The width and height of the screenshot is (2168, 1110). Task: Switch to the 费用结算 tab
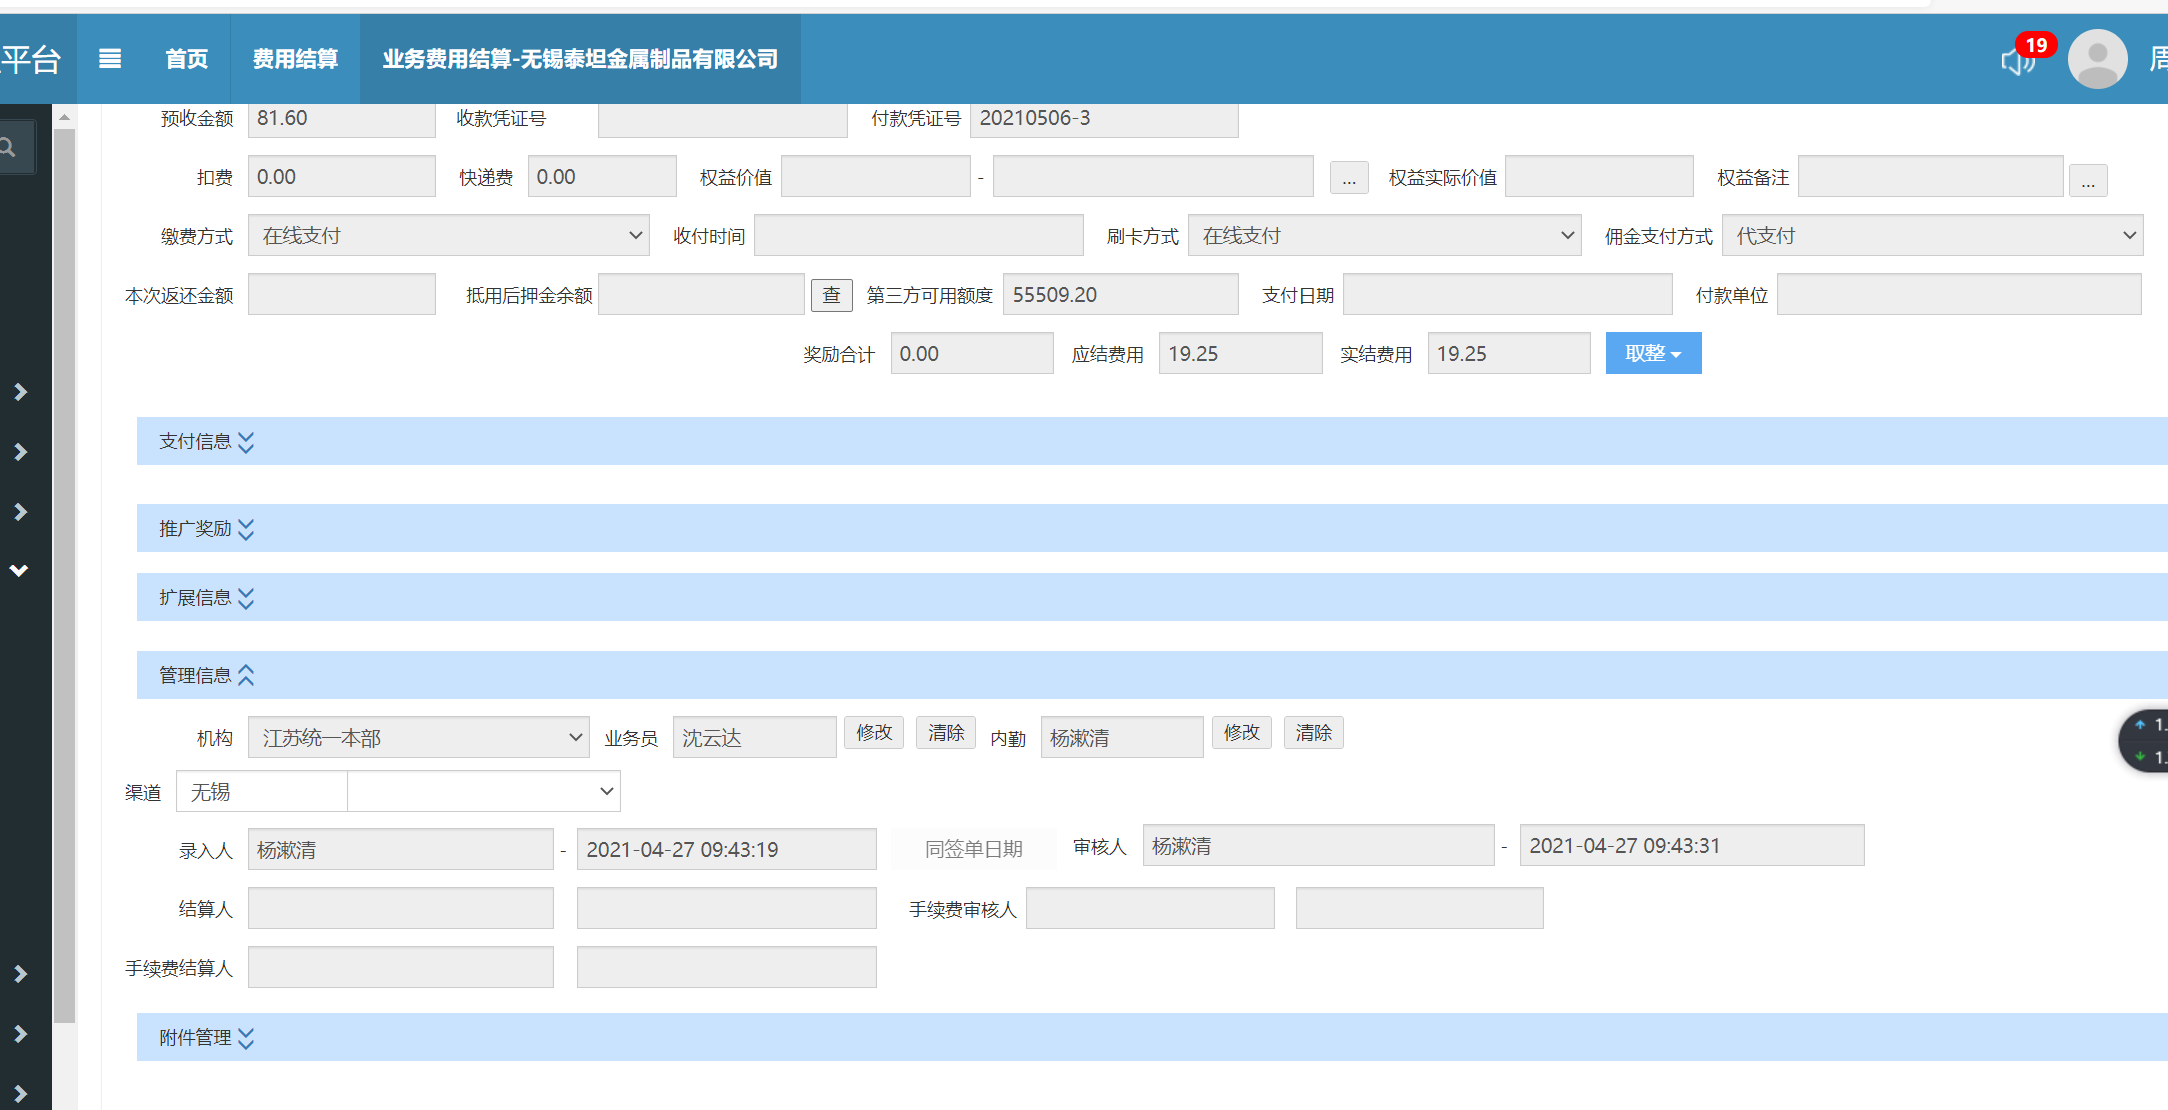[295, 59]
